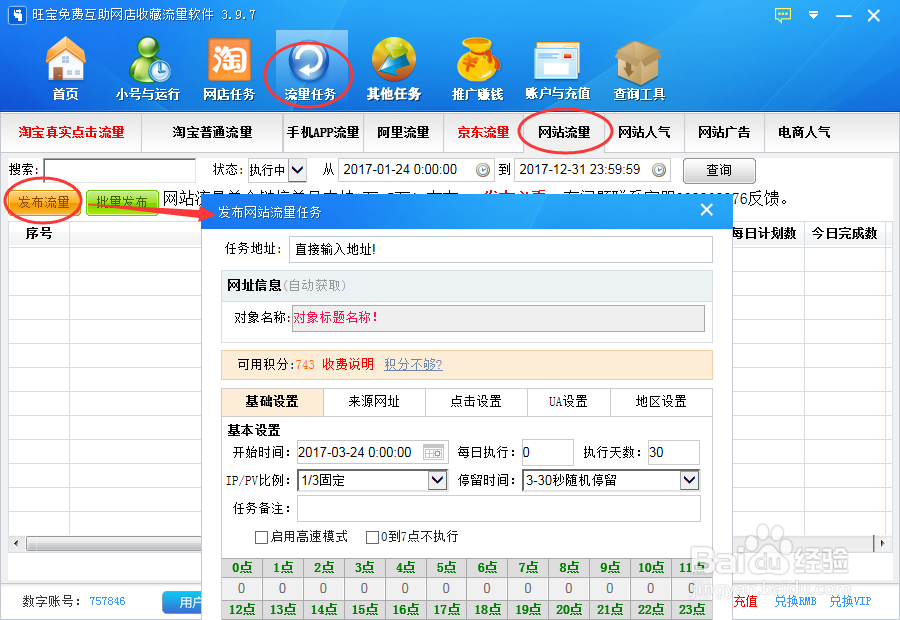
Task: Select the 来源网址 dialog tab
Action: [x=374, y=402]
